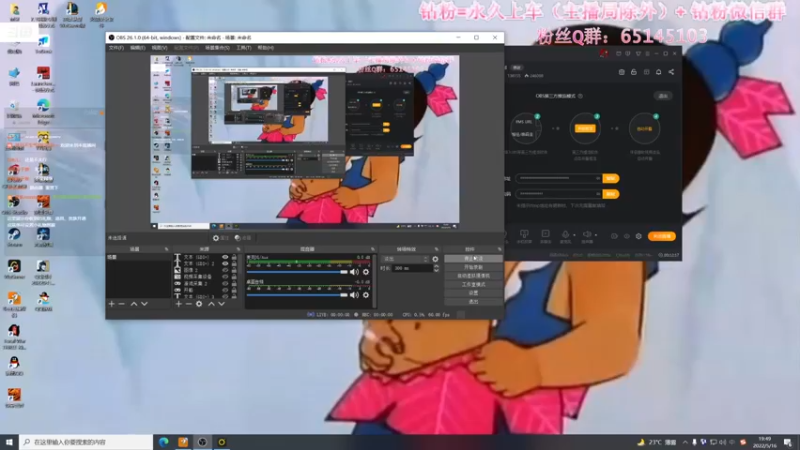Open source properties gear in Sources panel
This screenshot has width=800, height=450.
coord(199,304)
